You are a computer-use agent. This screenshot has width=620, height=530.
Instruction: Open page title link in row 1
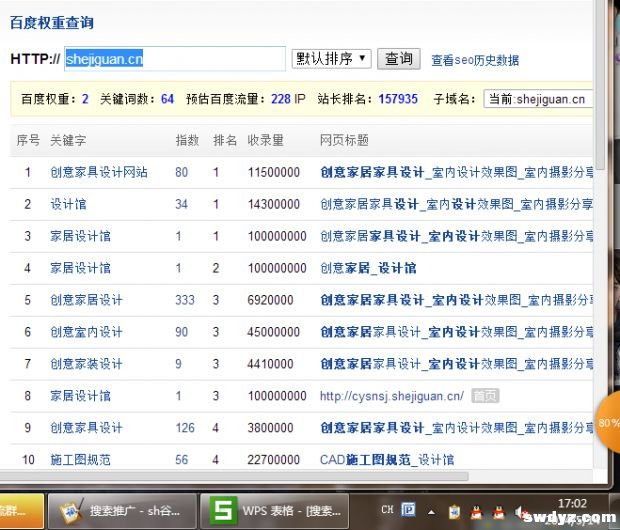[x=456, y=172]
